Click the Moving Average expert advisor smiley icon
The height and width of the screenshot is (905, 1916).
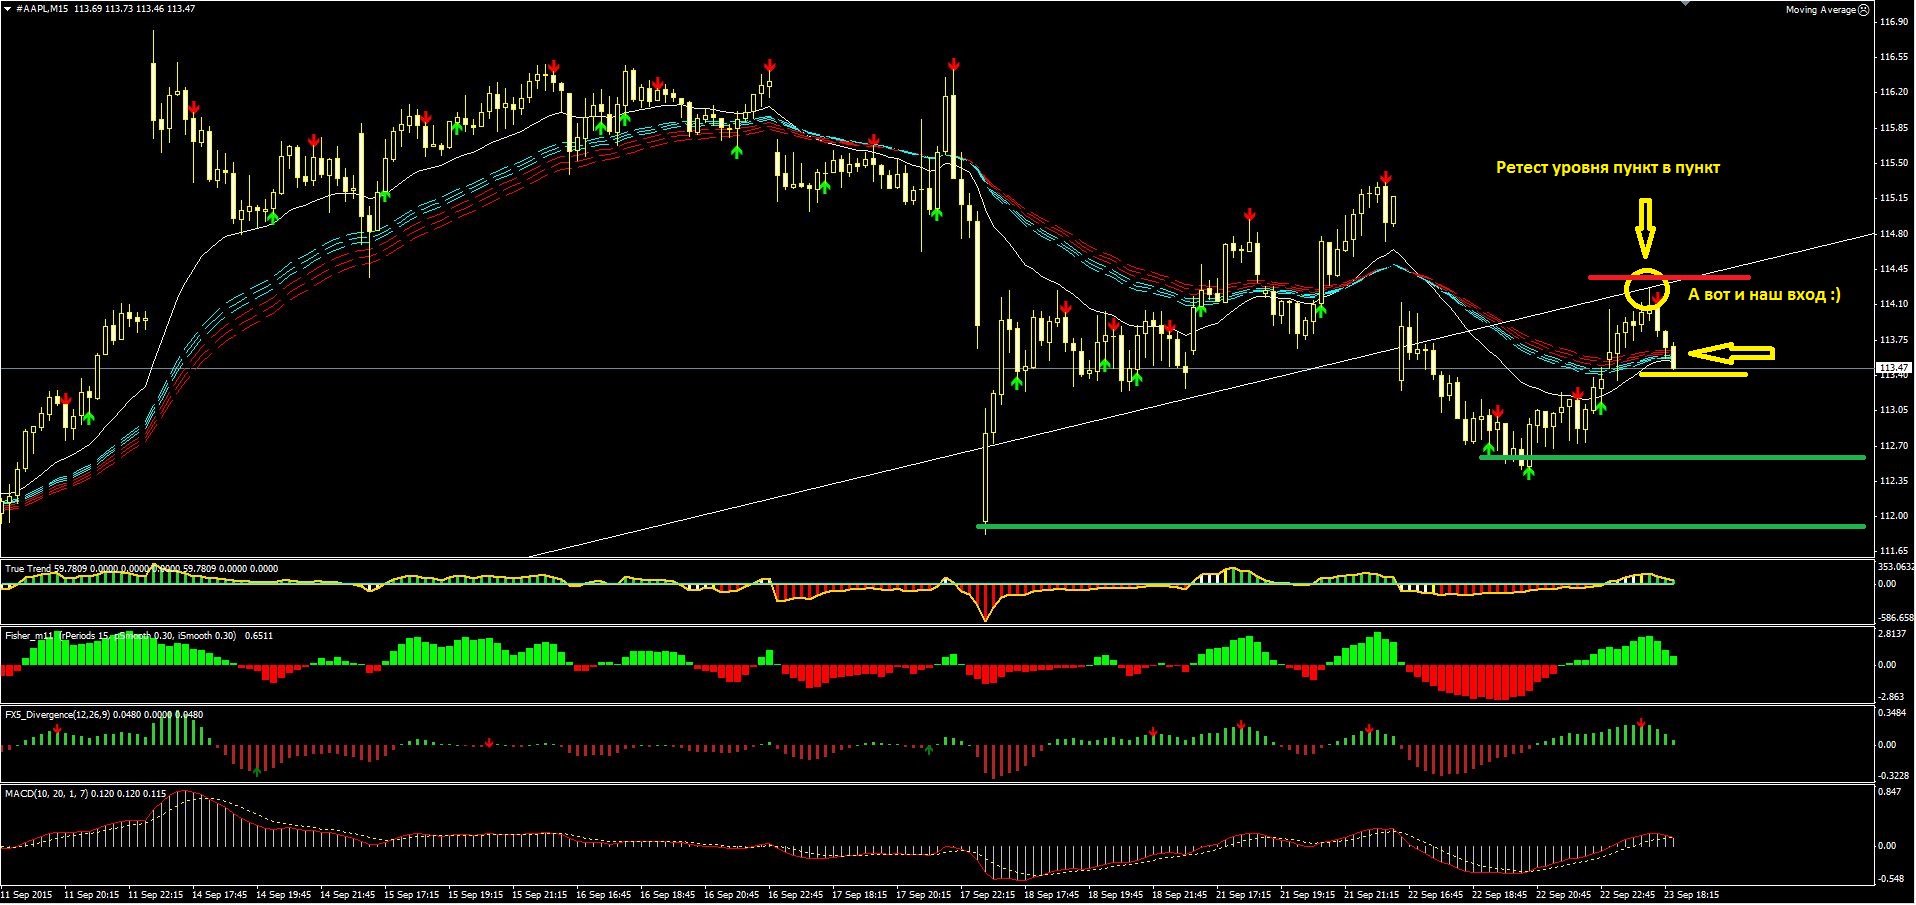click(1863, 9)
